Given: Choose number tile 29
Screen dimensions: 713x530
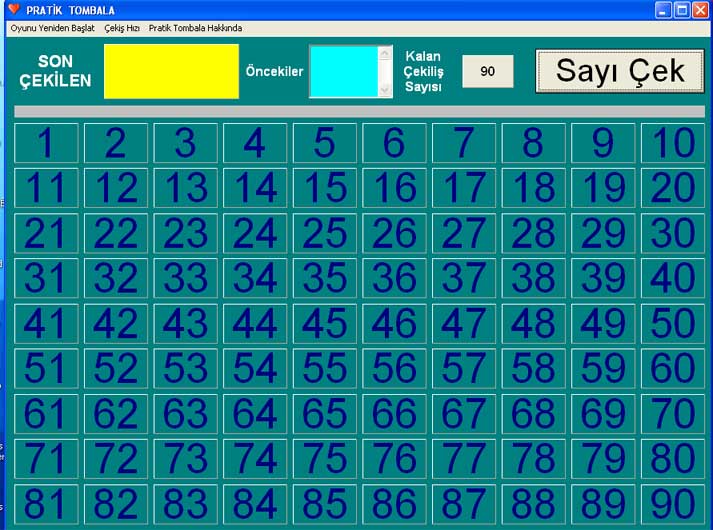Looking at the screenshot, I should coord(603,233).
